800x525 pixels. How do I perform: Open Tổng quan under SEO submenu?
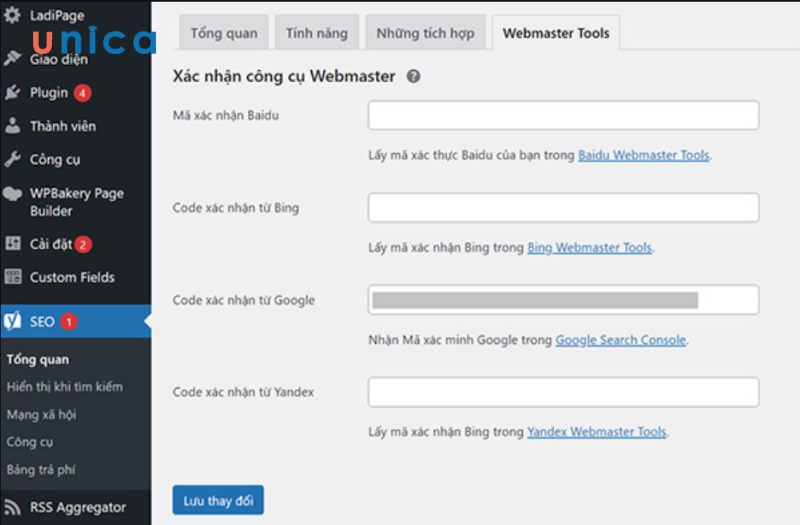tap(38, 359)
